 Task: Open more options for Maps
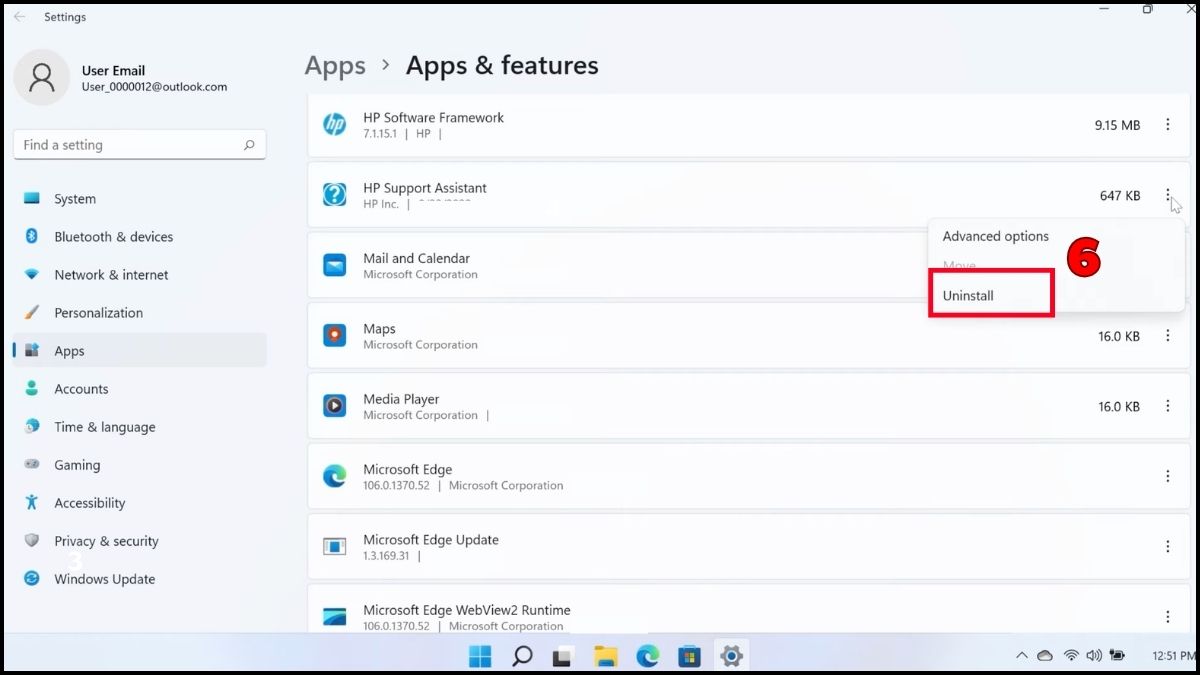(1167, 336)
